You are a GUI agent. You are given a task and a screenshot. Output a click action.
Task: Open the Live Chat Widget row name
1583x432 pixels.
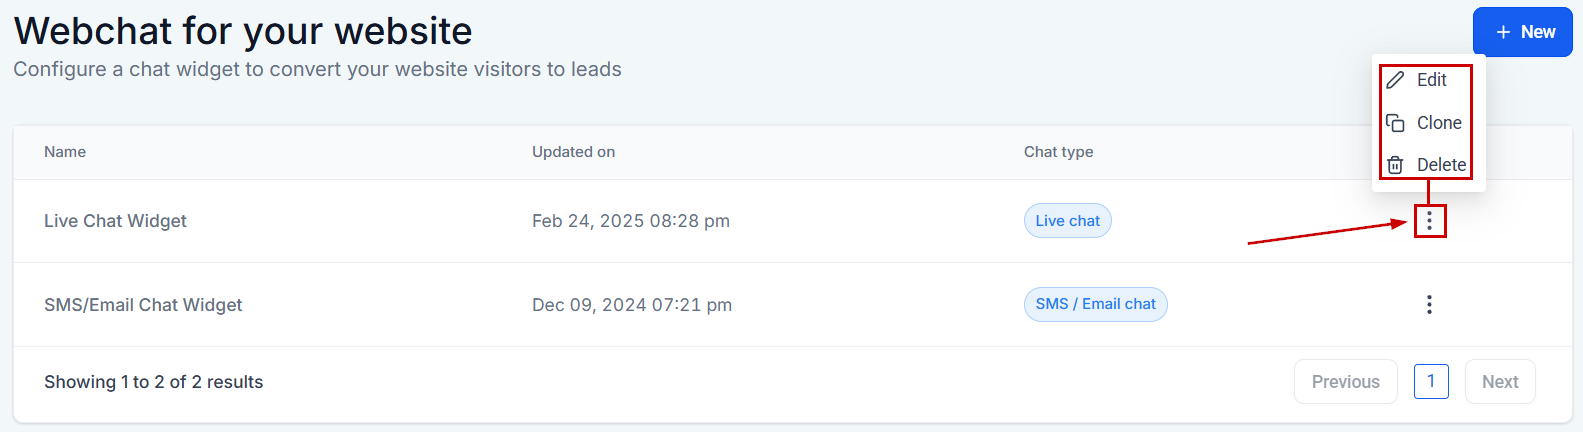coord(115,221)
